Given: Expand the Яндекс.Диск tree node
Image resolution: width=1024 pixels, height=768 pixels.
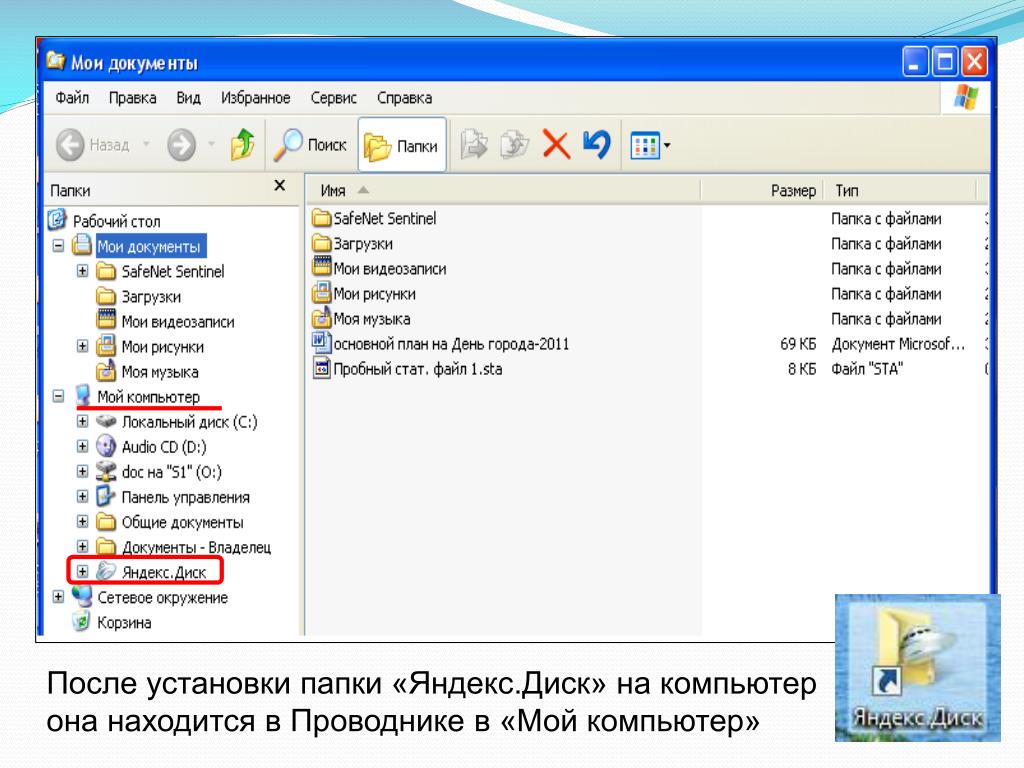Looking at the screenshot, I should point(83,572).
